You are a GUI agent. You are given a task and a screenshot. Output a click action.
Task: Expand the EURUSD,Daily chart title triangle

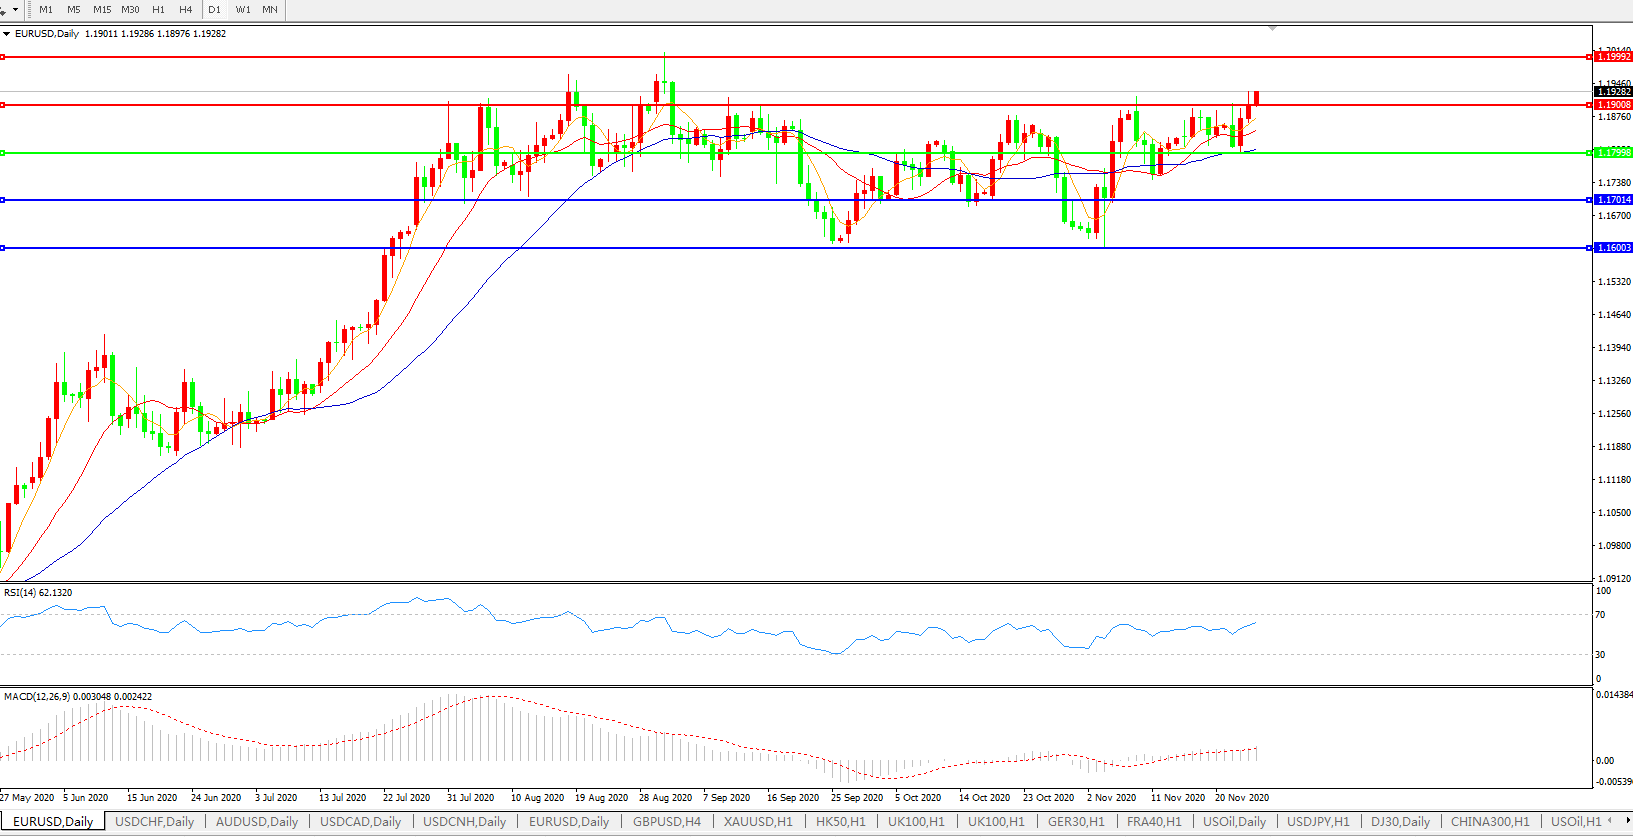(7, 34)
